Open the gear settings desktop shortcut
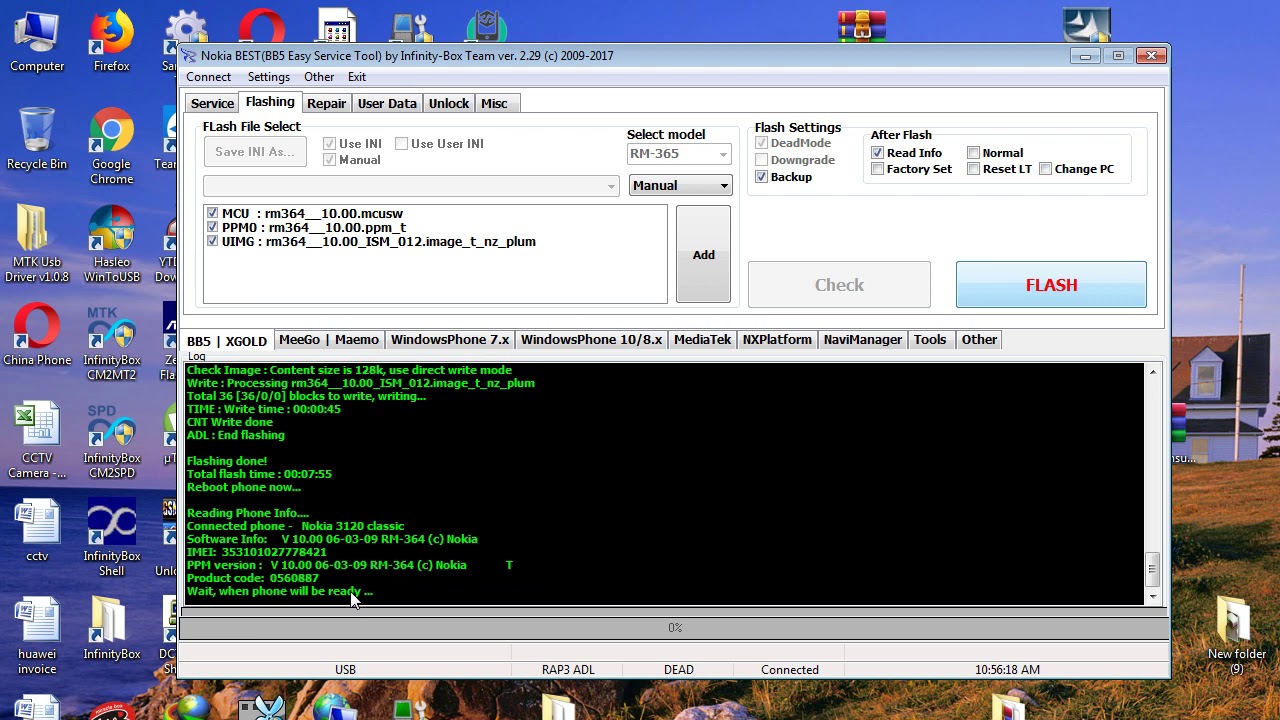 click(x=186, y=28)
